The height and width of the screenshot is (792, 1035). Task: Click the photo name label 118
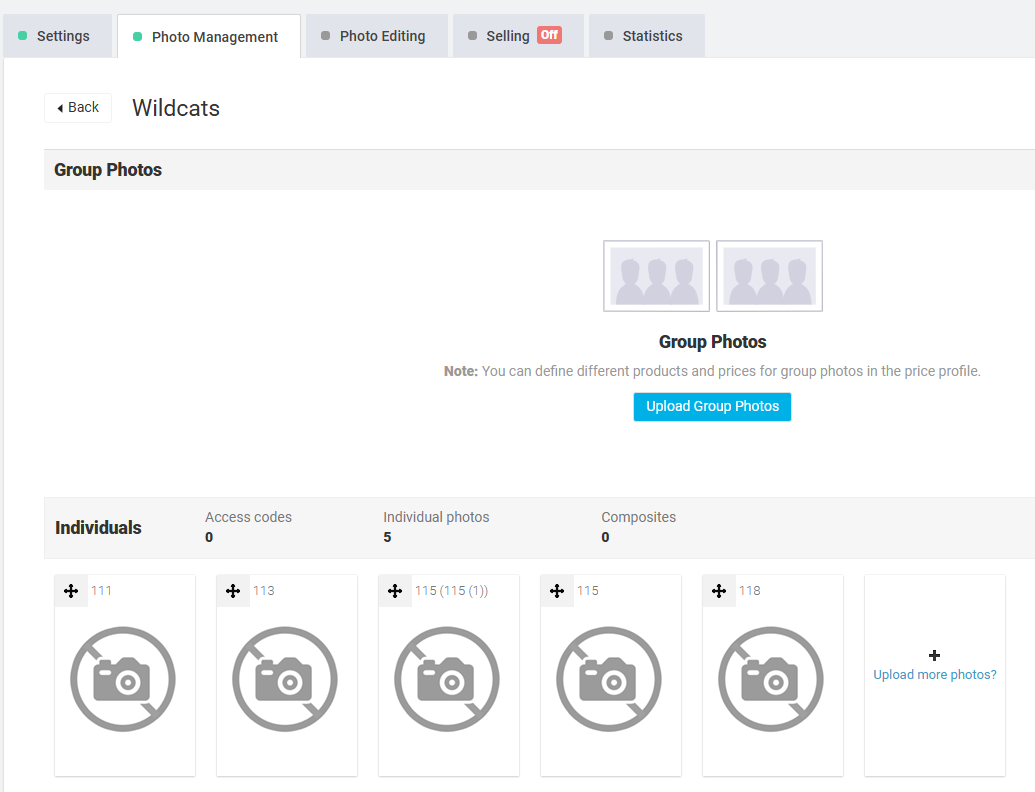point(750,591)
